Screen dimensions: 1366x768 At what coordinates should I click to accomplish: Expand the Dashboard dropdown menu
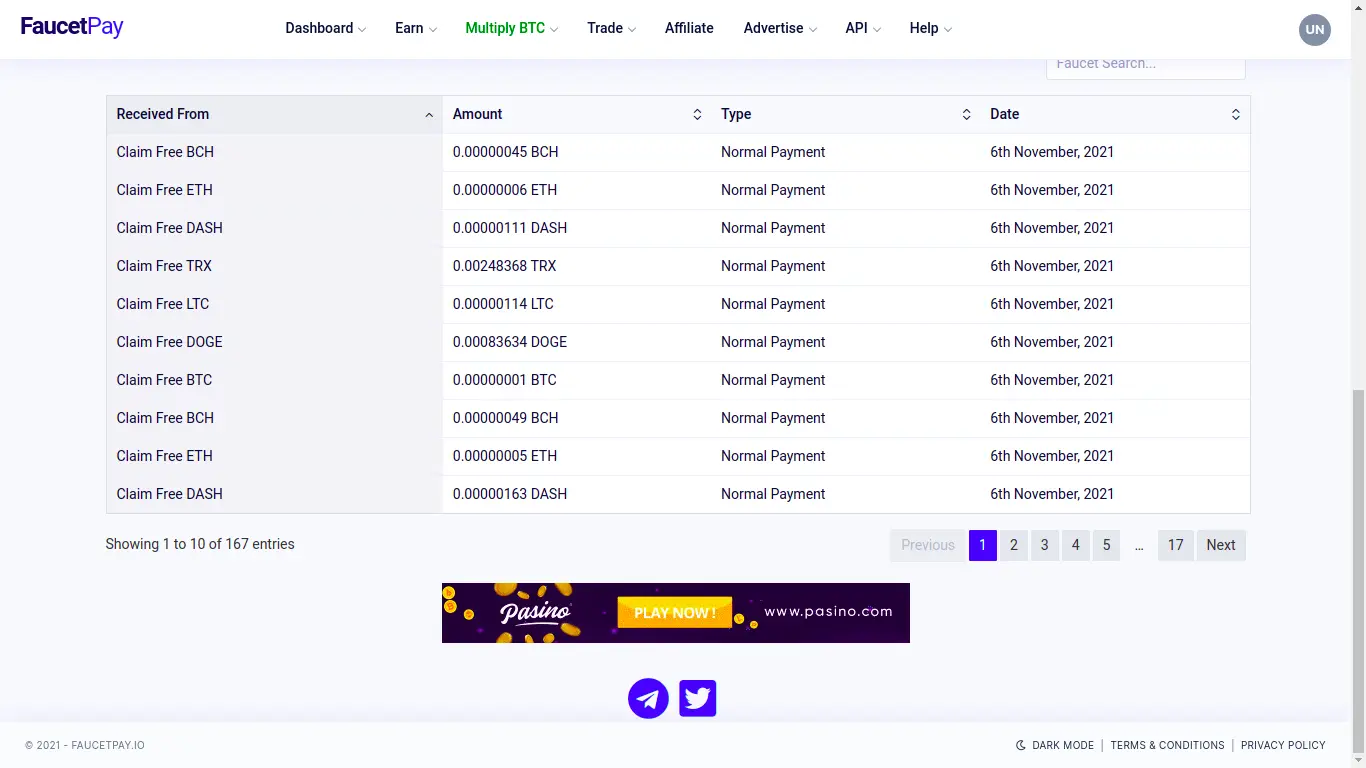point(325,28)
